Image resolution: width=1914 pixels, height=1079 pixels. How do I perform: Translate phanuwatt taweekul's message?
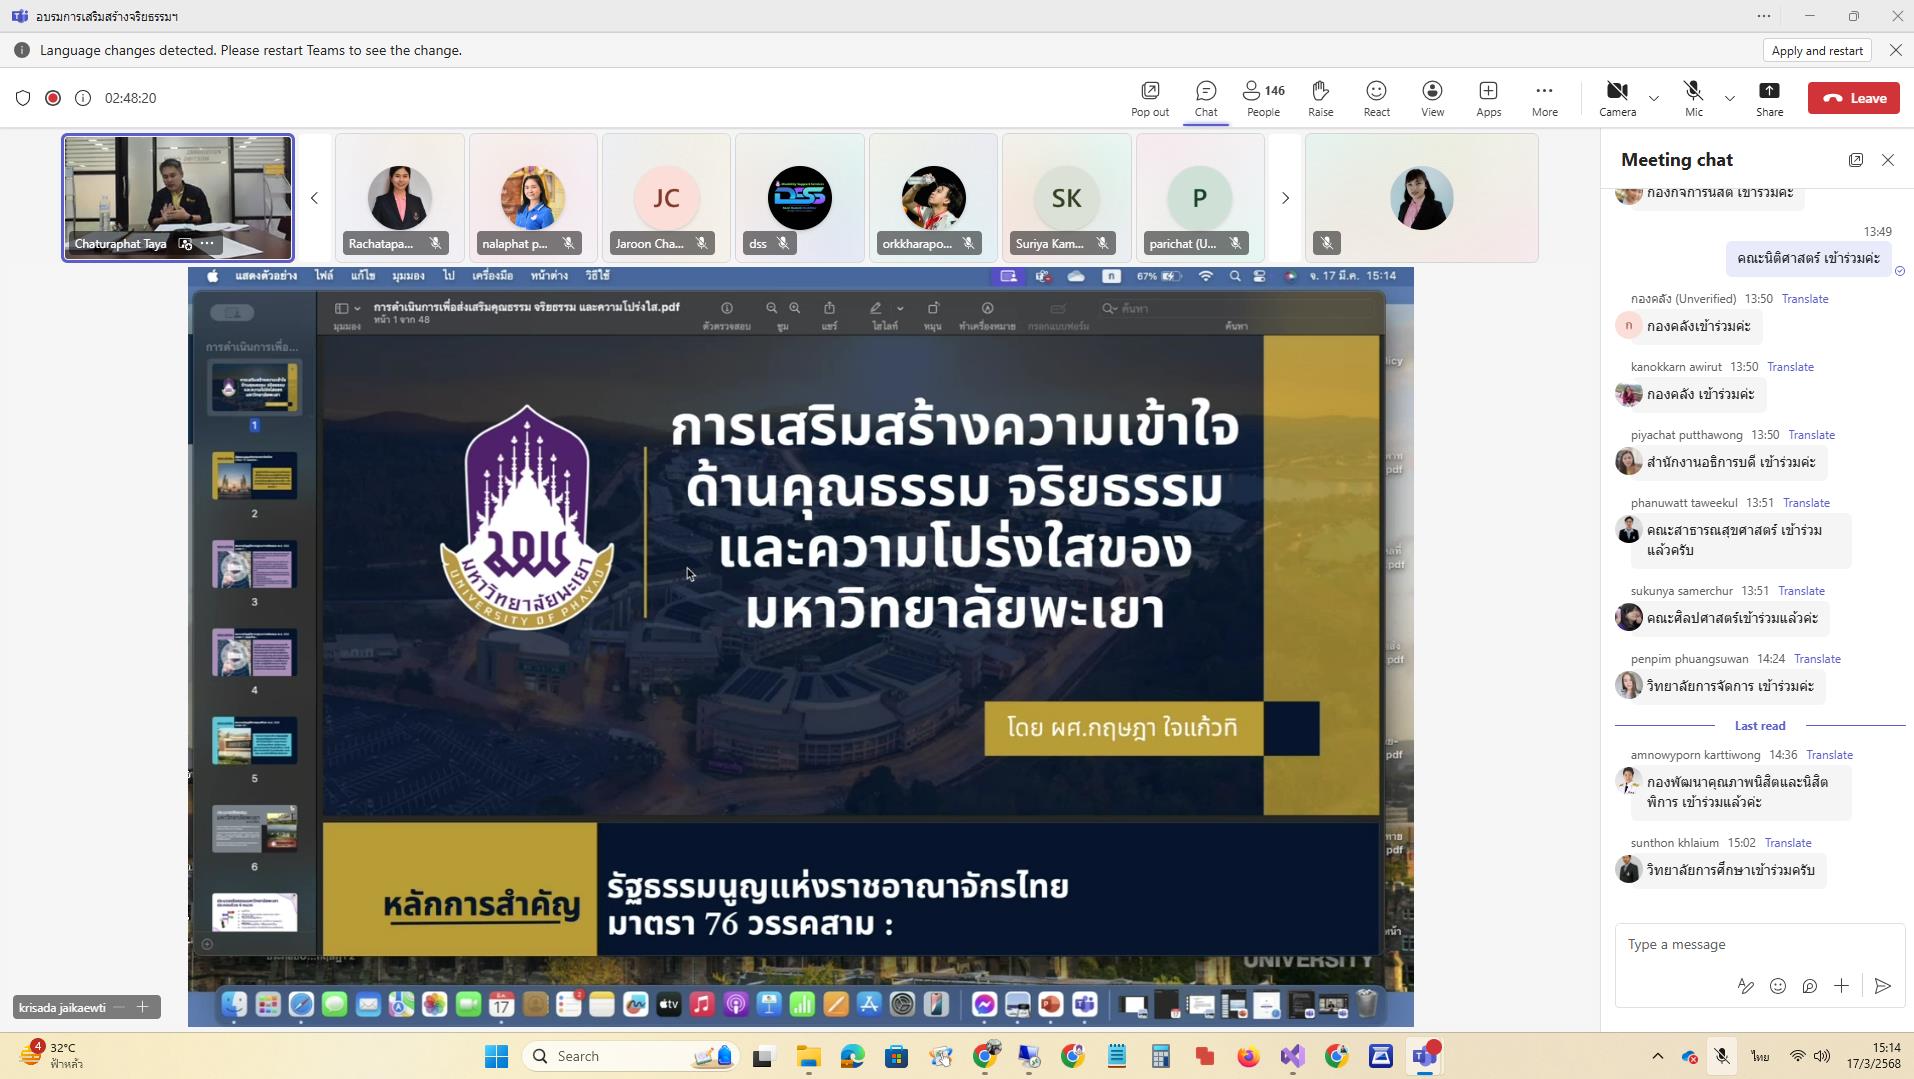(1806, 503)
